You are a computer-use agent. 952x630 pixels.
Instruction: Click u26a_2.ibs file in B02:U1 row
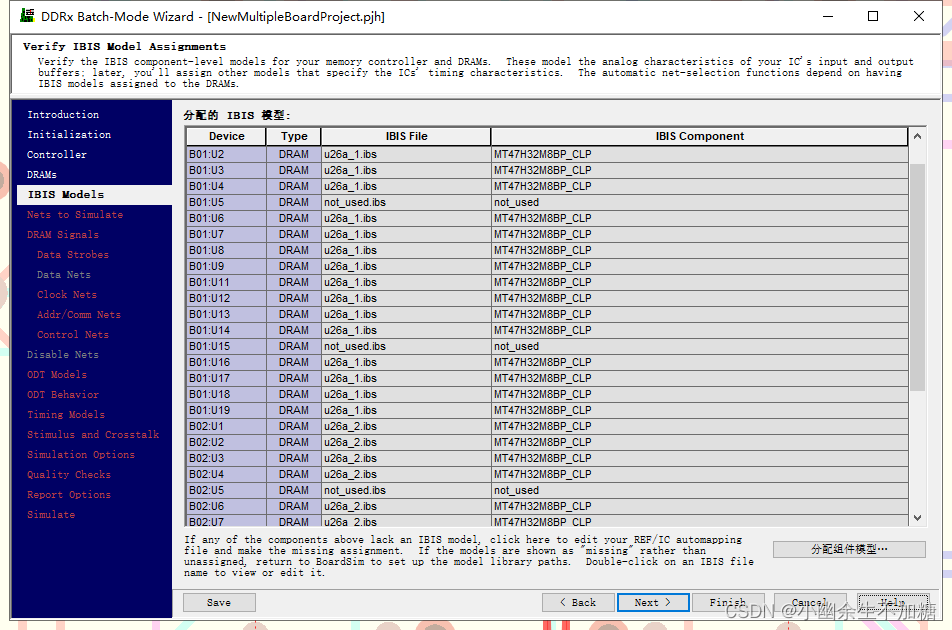(x=406, y=426)
